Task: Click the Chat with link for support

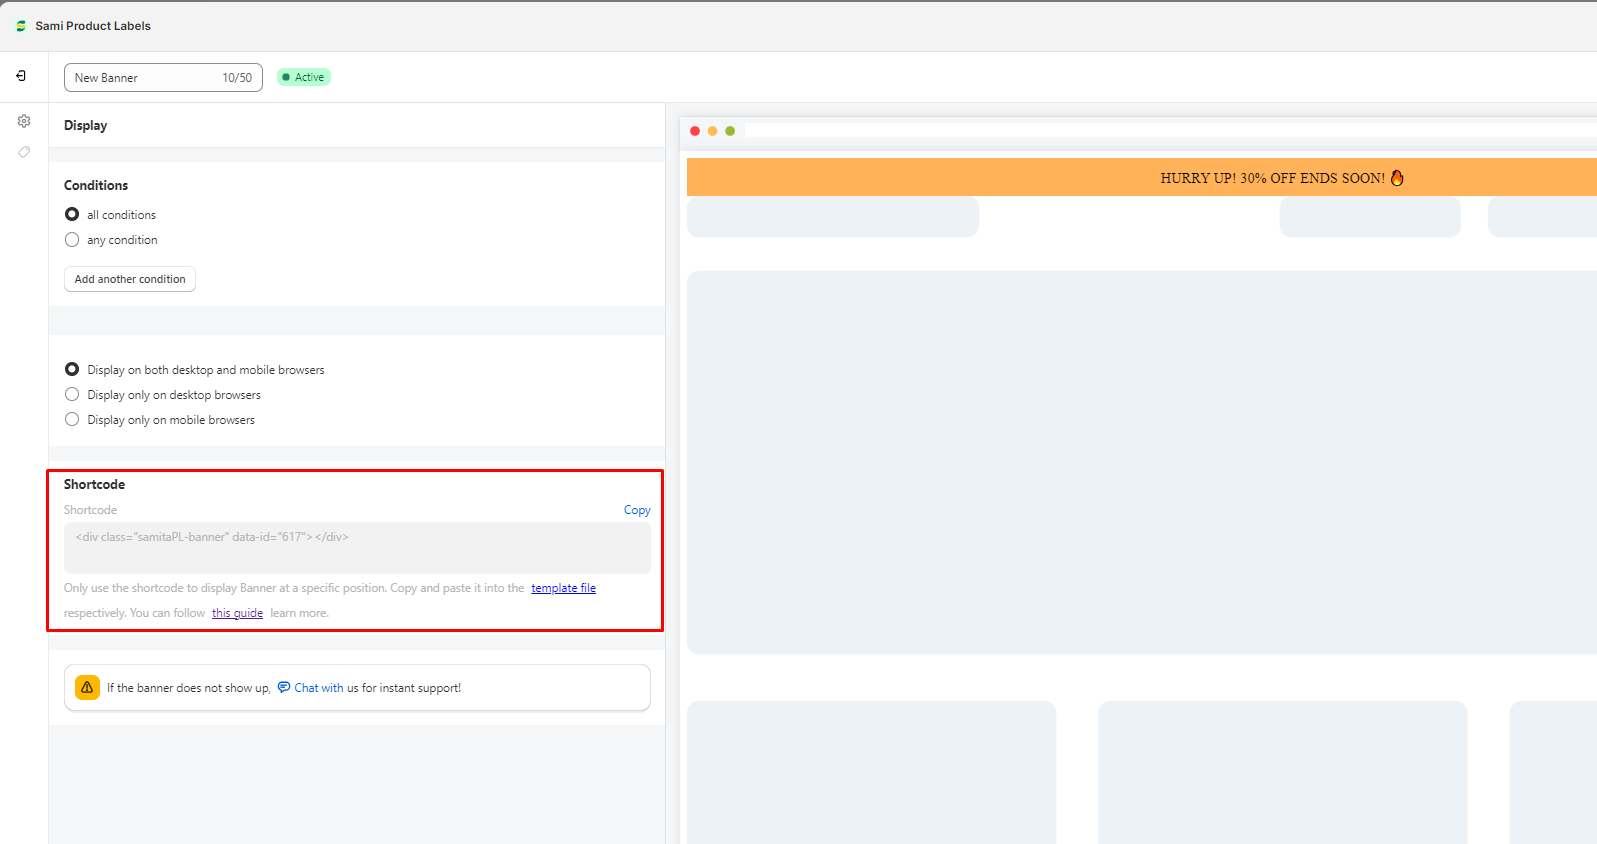Action: 318,688
